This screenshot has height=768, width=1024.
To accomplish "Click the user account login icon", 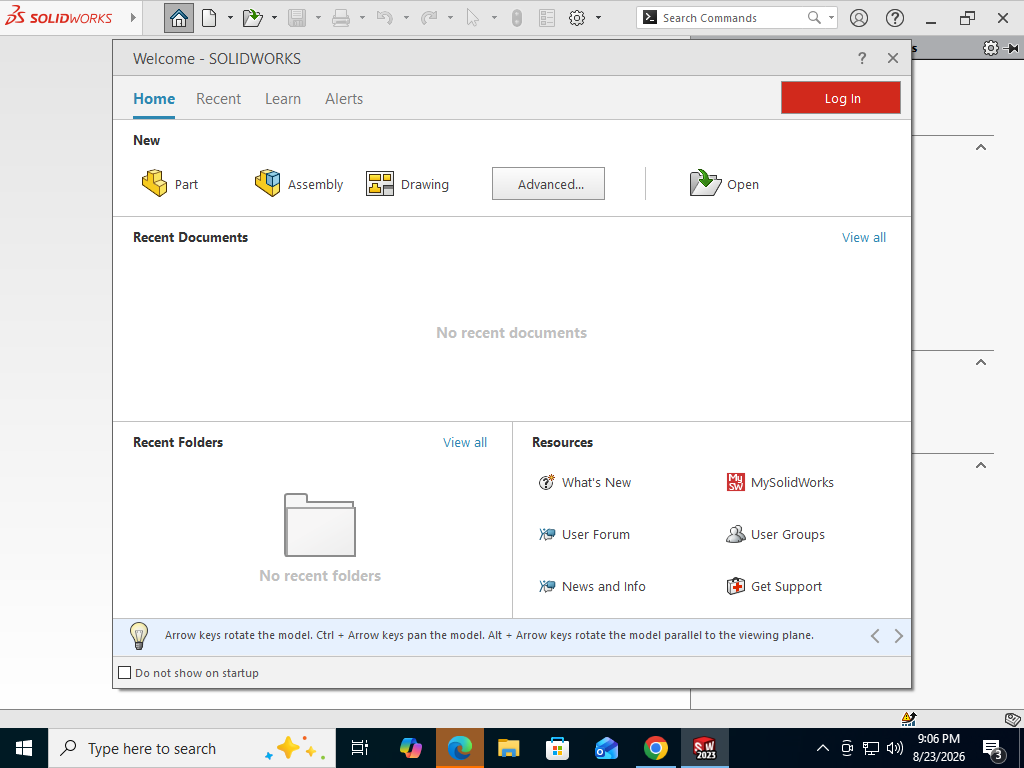I will (859, 18).
